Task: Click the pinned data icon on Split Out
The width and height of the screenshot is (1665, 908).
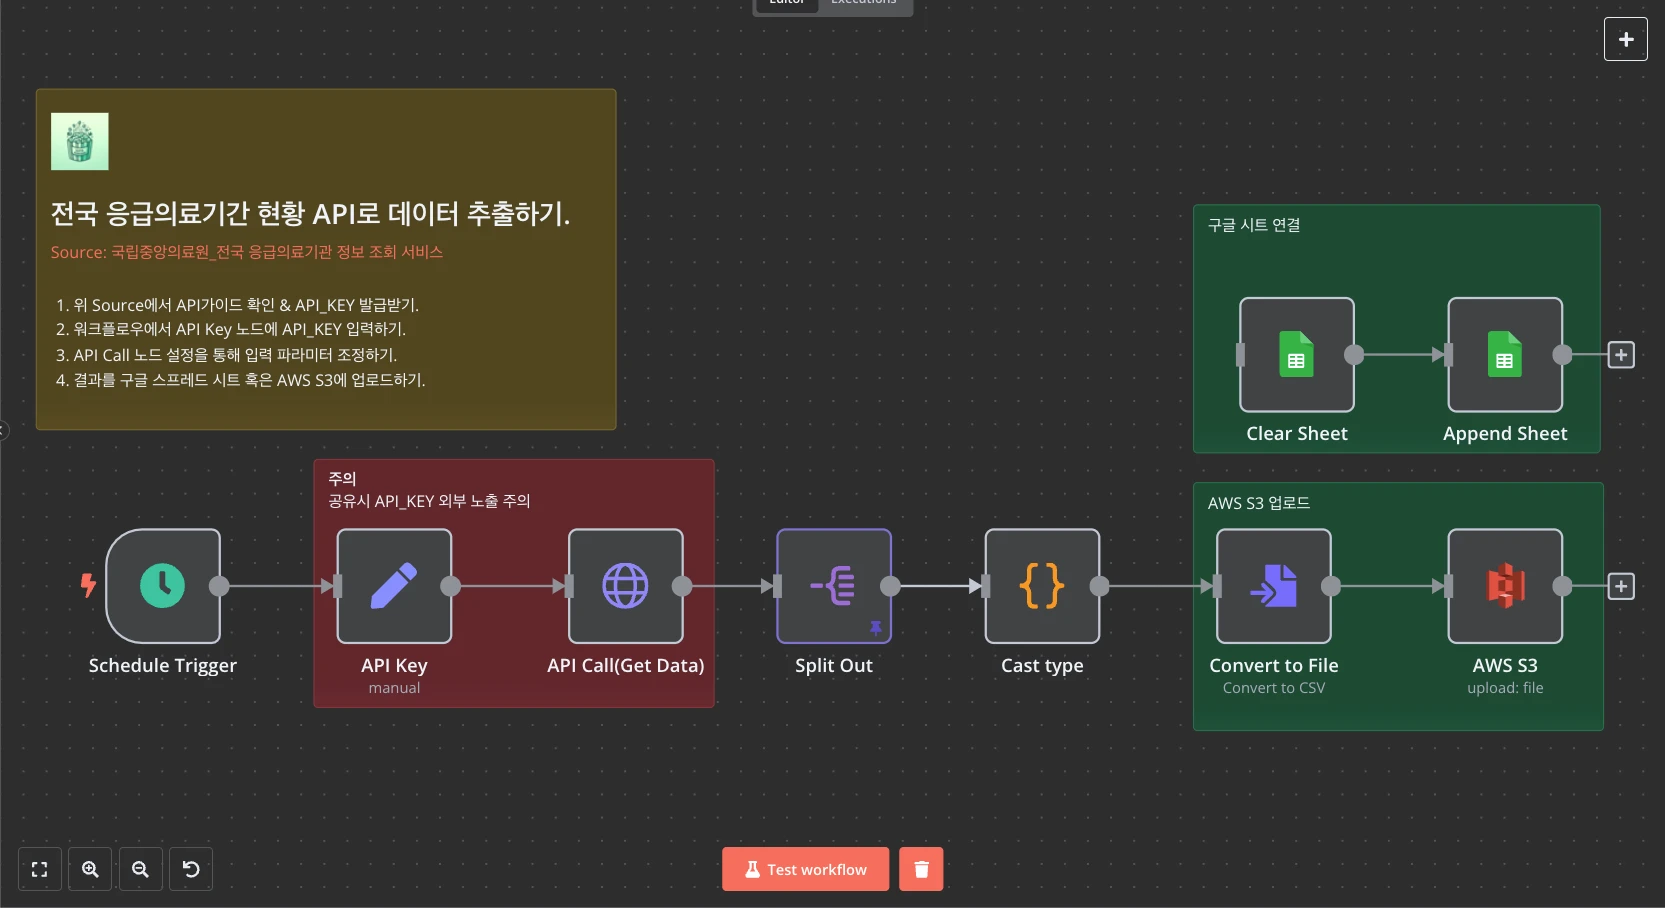Action: click(876, 628)
